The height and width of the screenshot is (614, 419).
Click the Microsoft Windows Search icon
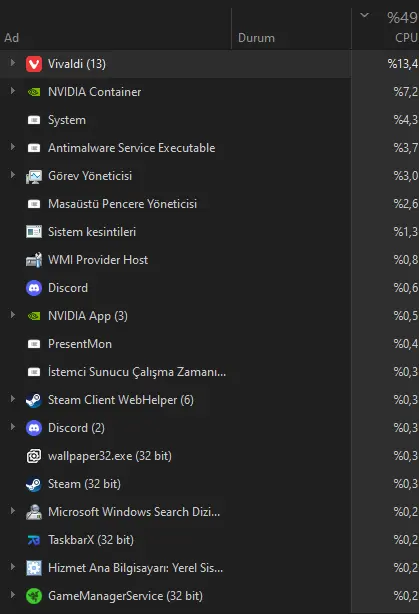(x=34, y=512)
